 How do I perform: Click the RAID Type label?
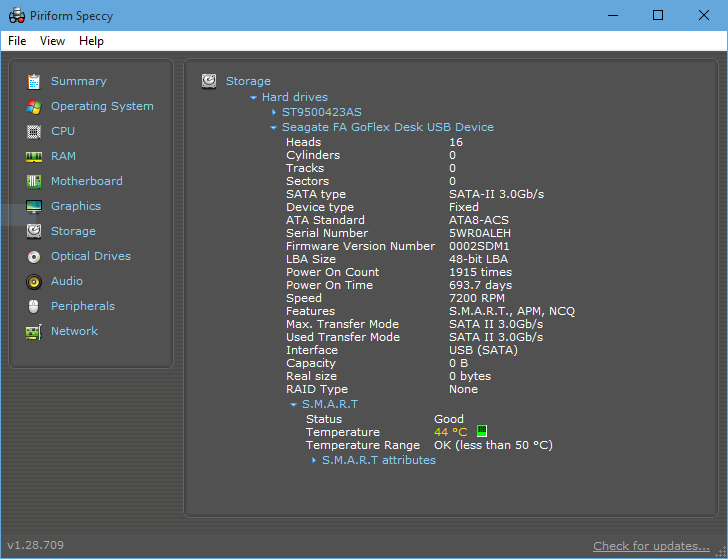coord(317,389)
